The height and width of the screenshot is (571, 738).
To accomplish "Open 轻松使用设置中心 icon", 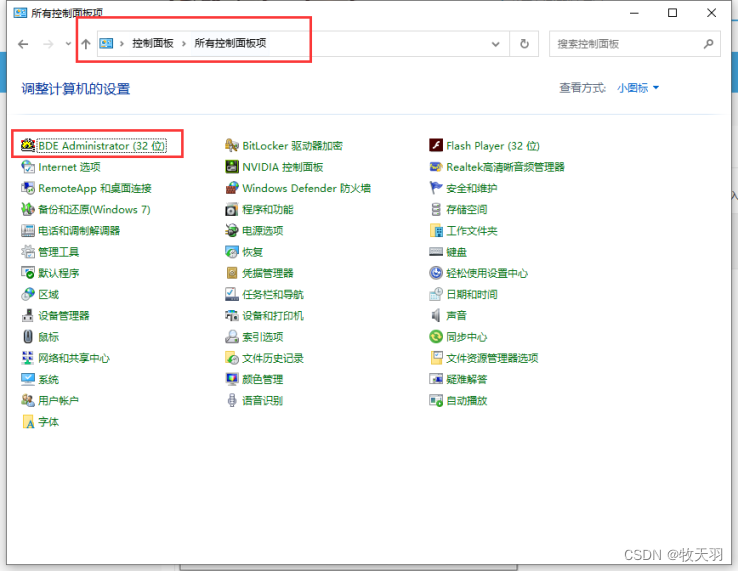I will (x=436, y=273).
